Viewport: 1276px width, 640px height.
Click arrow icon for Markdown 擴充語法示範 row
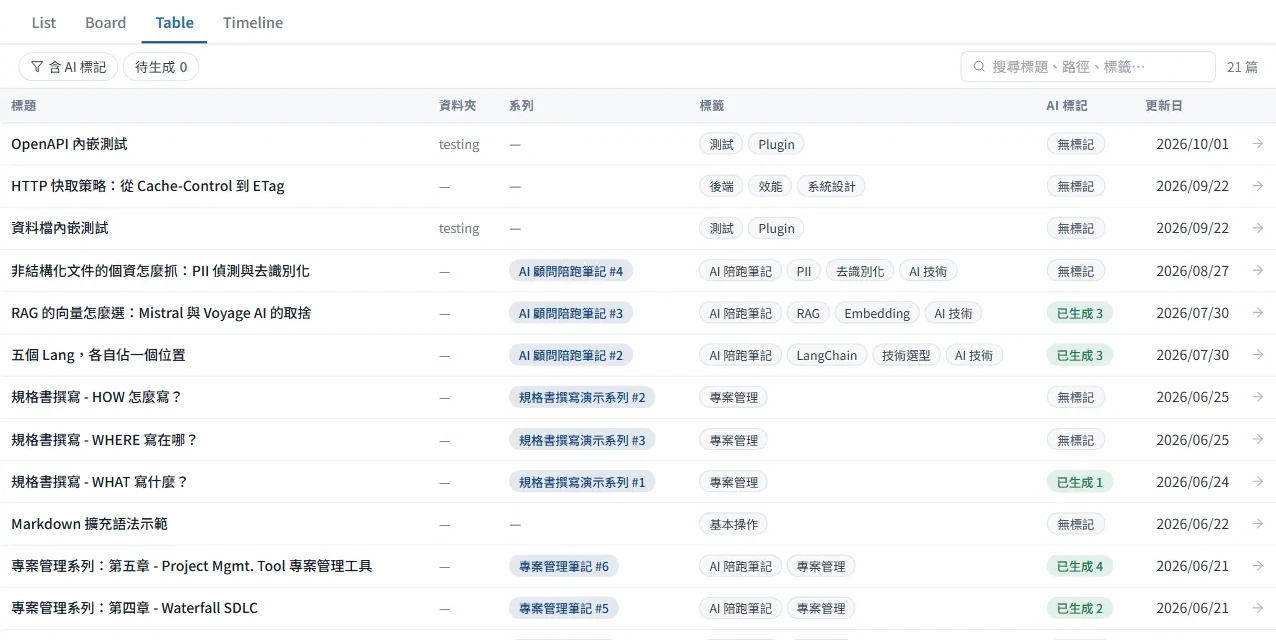pos(1257,524)
